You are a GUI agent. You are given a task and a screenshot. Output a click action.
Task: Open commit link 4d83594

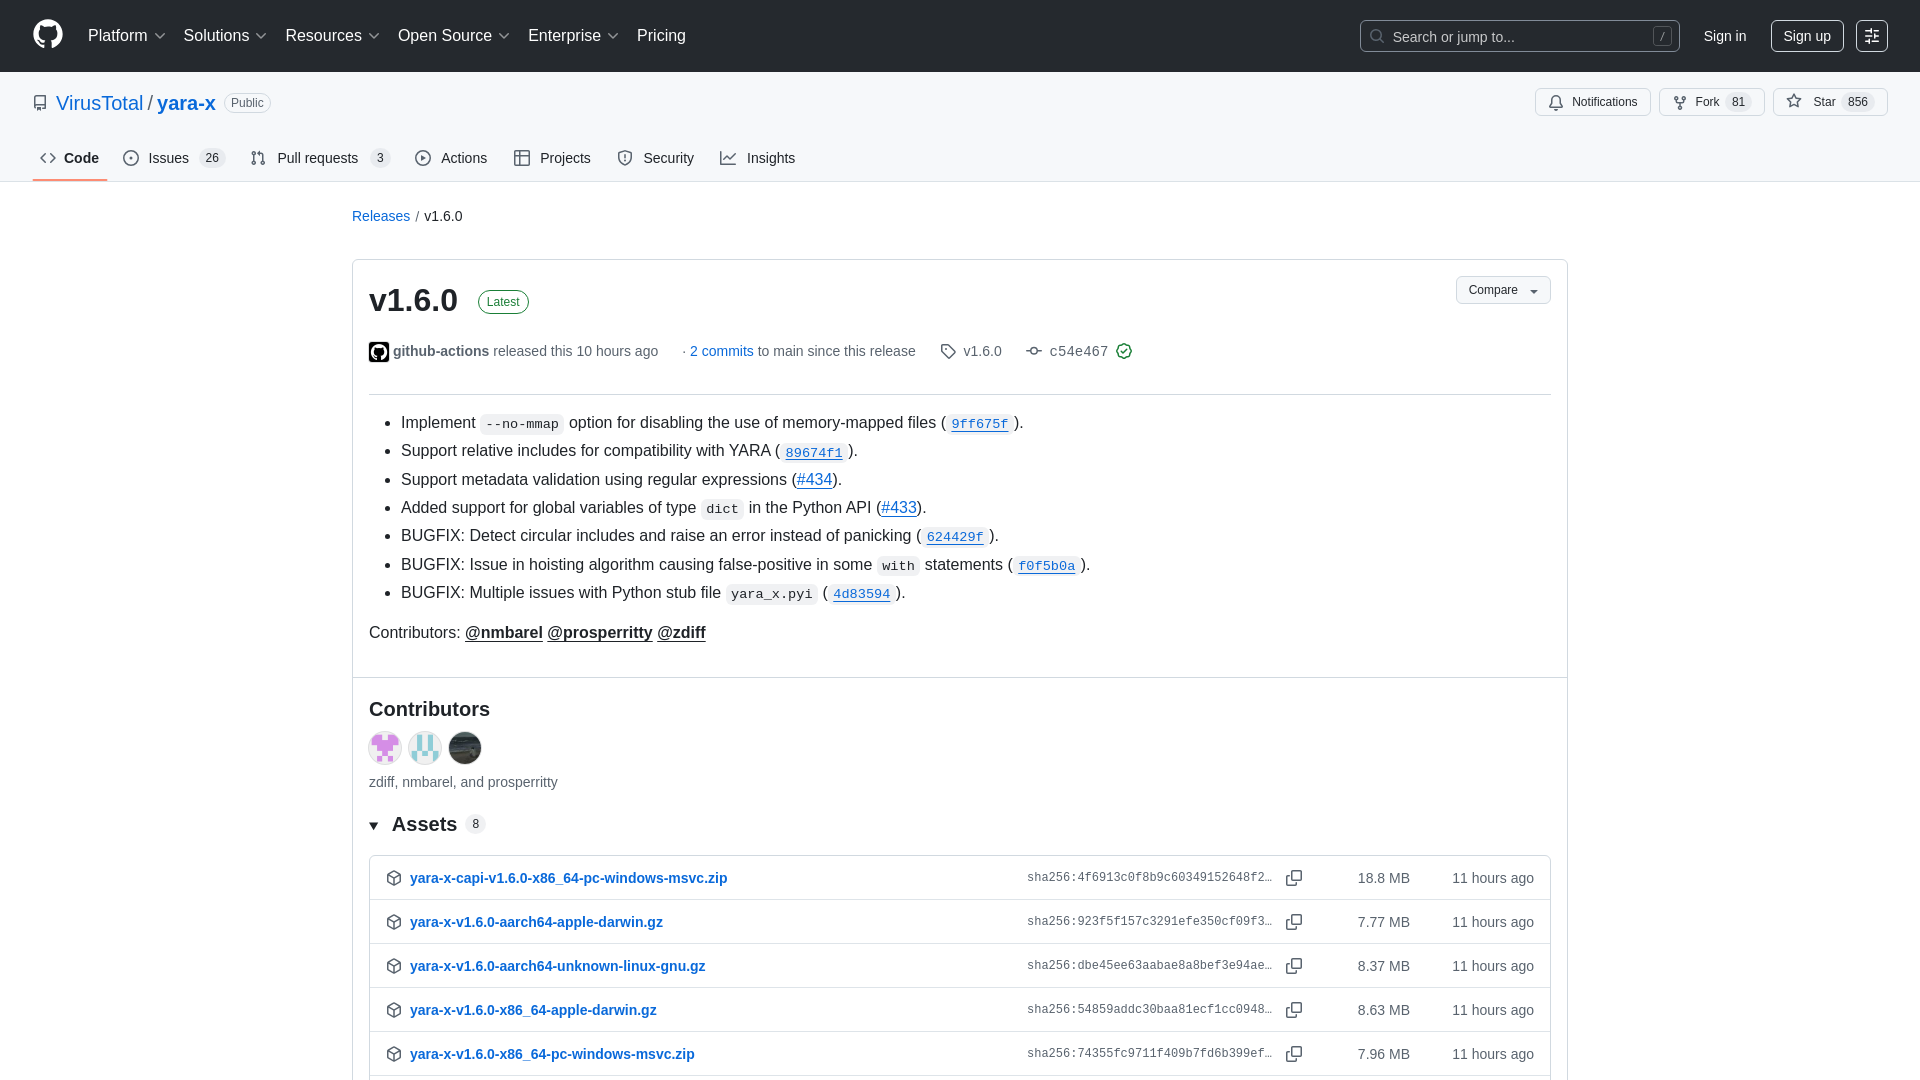862,594
